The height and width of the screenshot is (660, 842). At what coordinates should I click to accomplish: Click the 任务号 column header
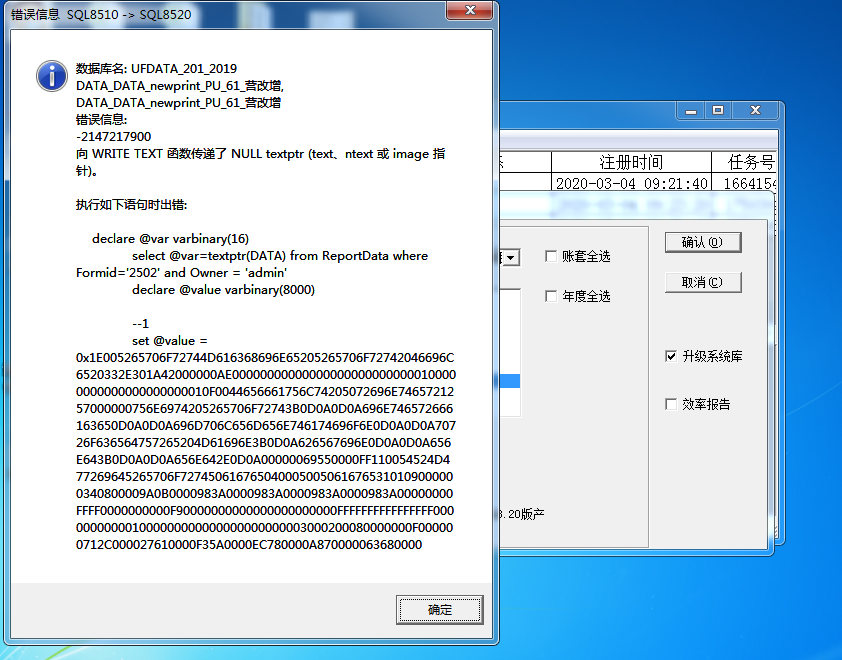[x=745, y=162]
